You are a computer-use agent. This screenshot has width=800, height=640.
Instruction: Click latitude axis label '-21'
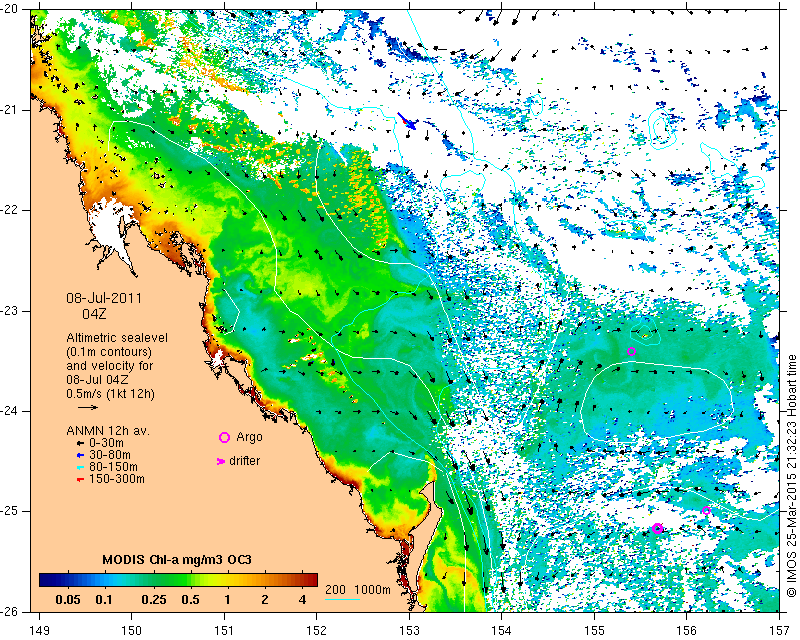10,110
